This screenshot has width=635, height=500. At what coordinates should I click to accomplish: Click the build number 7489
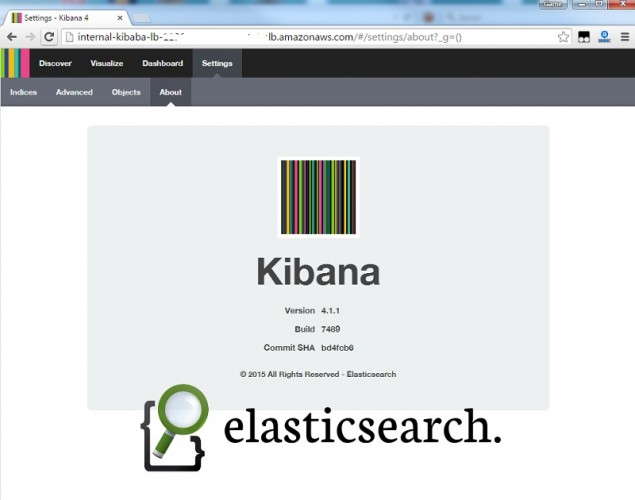coord(330,329)
